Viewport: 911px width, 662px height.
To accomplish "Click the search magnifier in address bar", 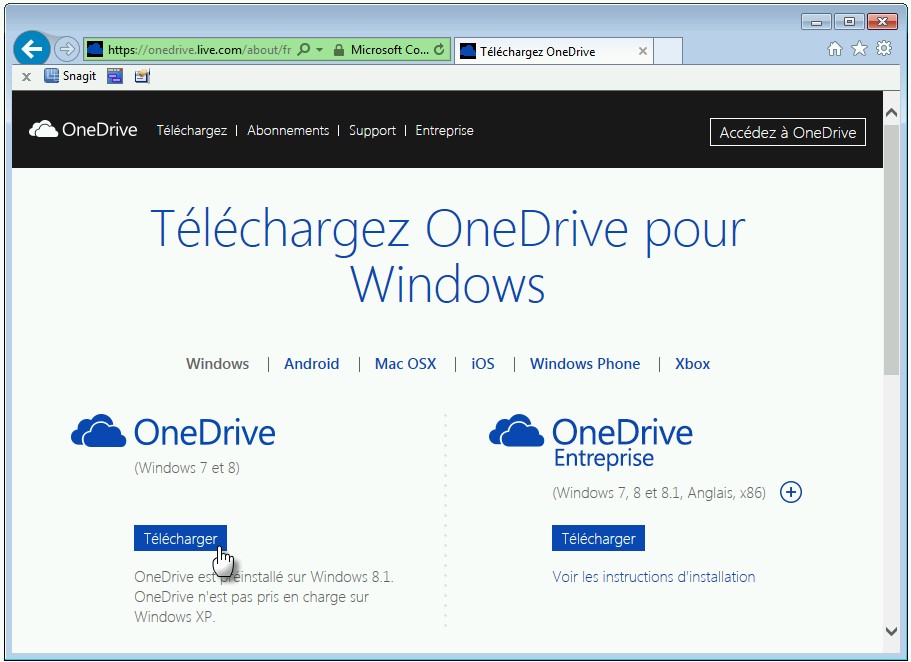I will [x=304, y=49].
